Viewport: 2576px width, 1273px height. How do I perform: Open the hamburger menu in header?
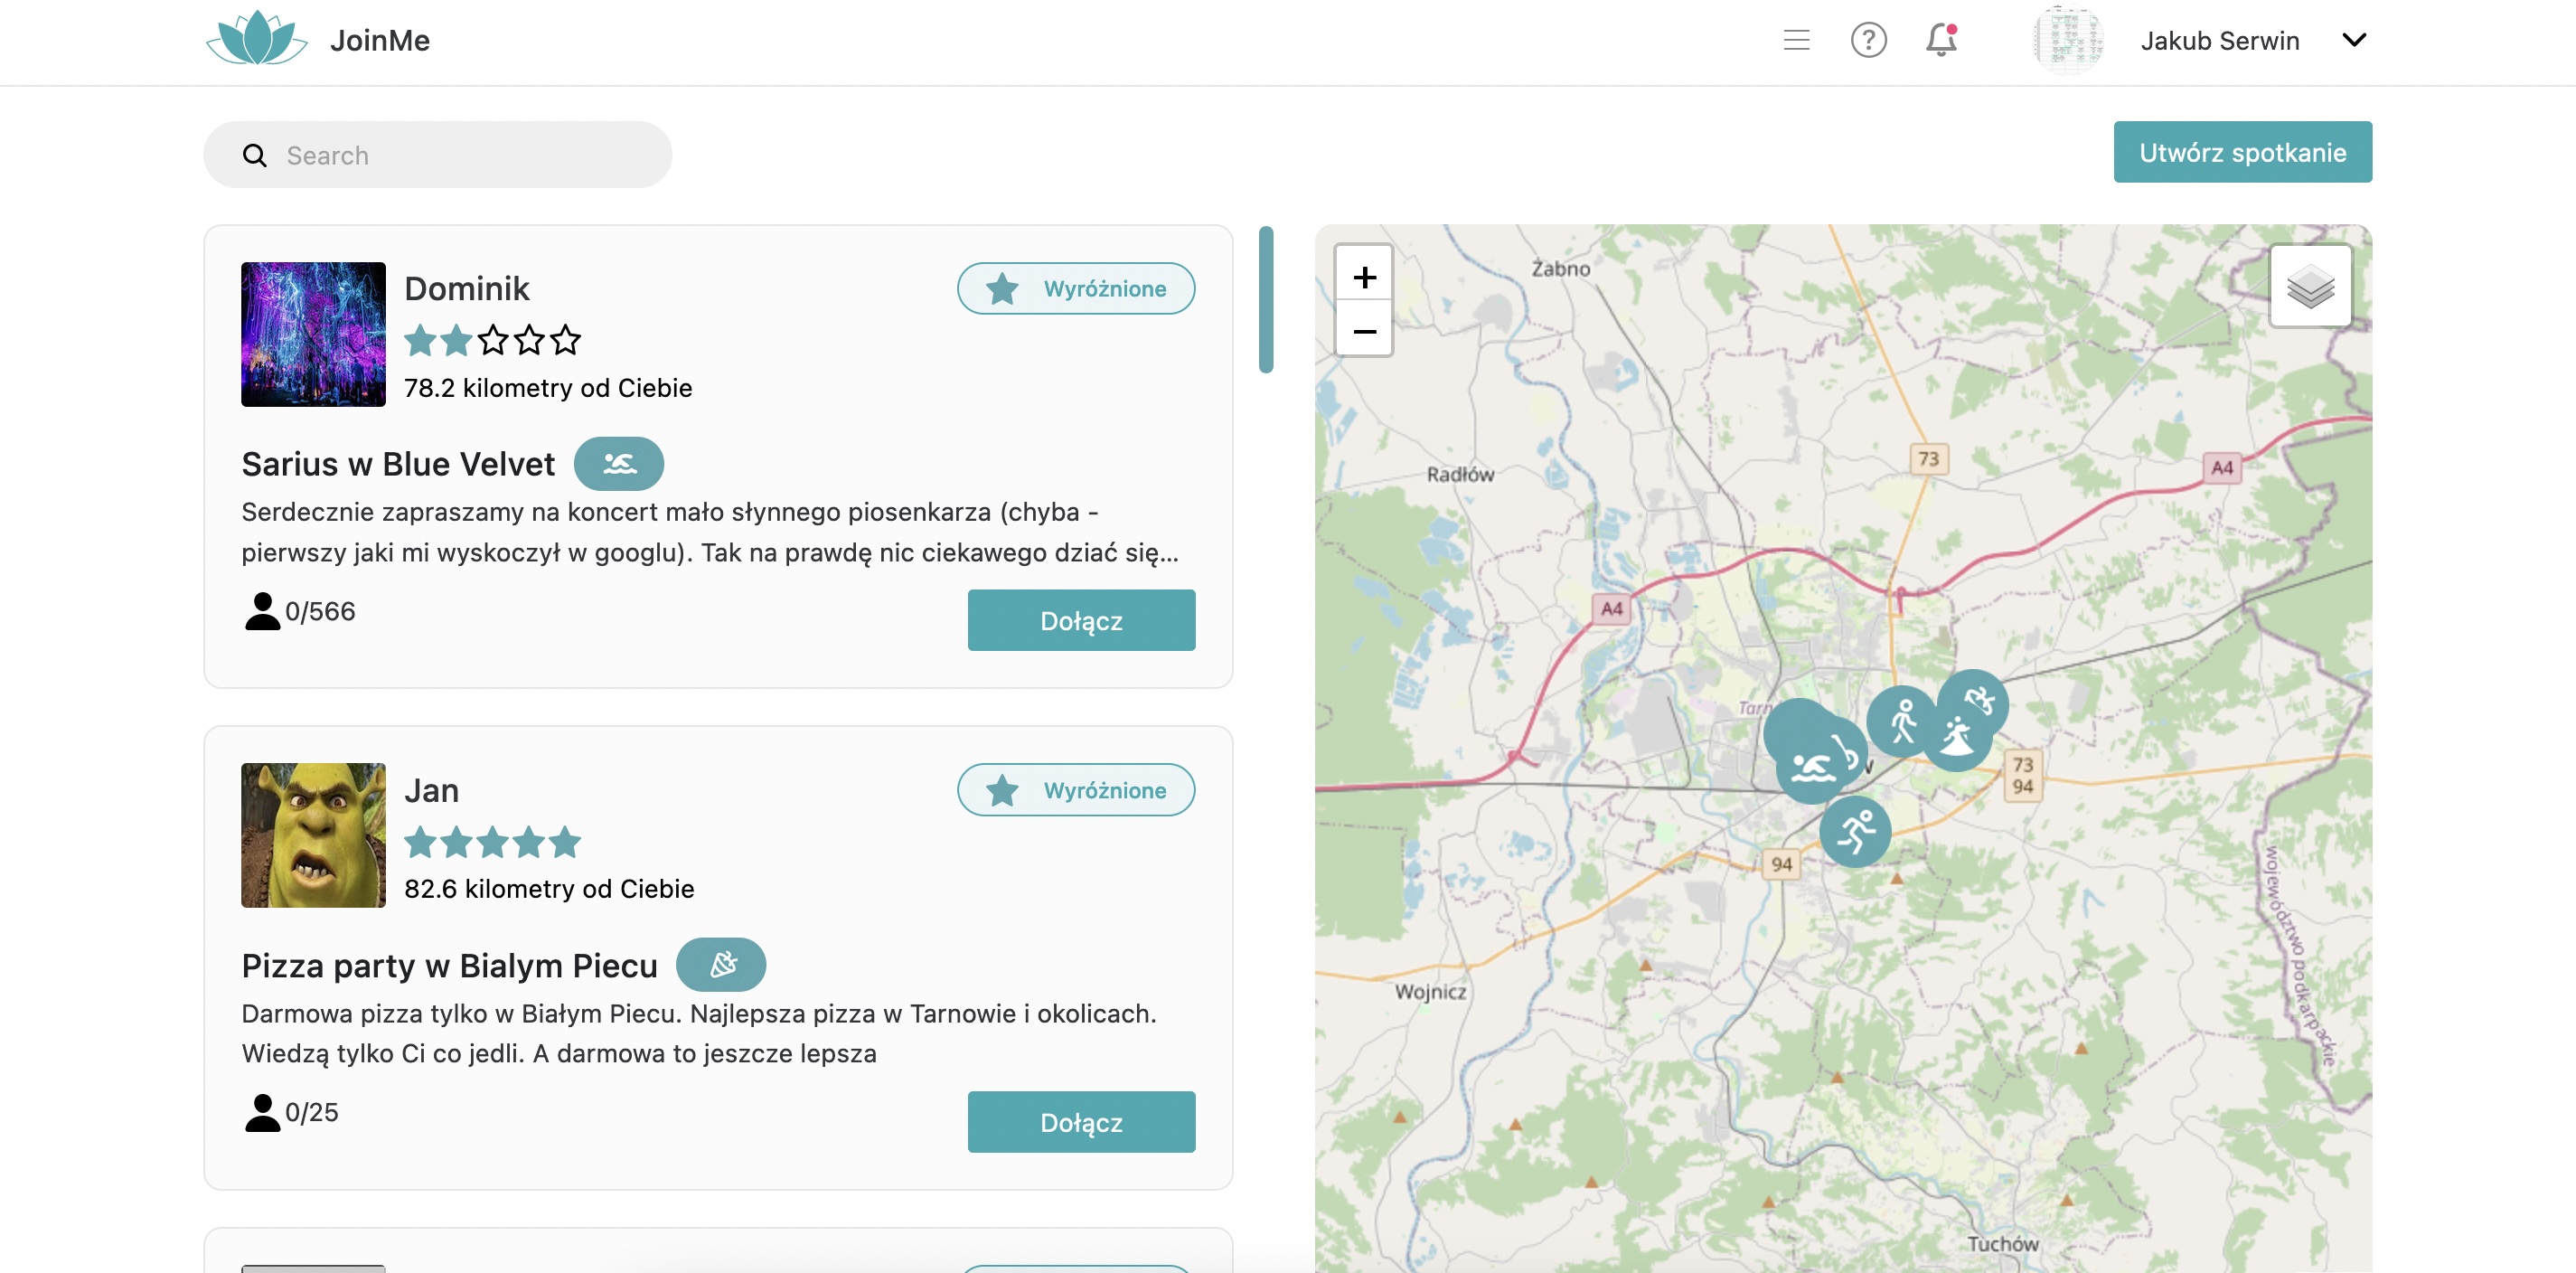coord(1796,41)
